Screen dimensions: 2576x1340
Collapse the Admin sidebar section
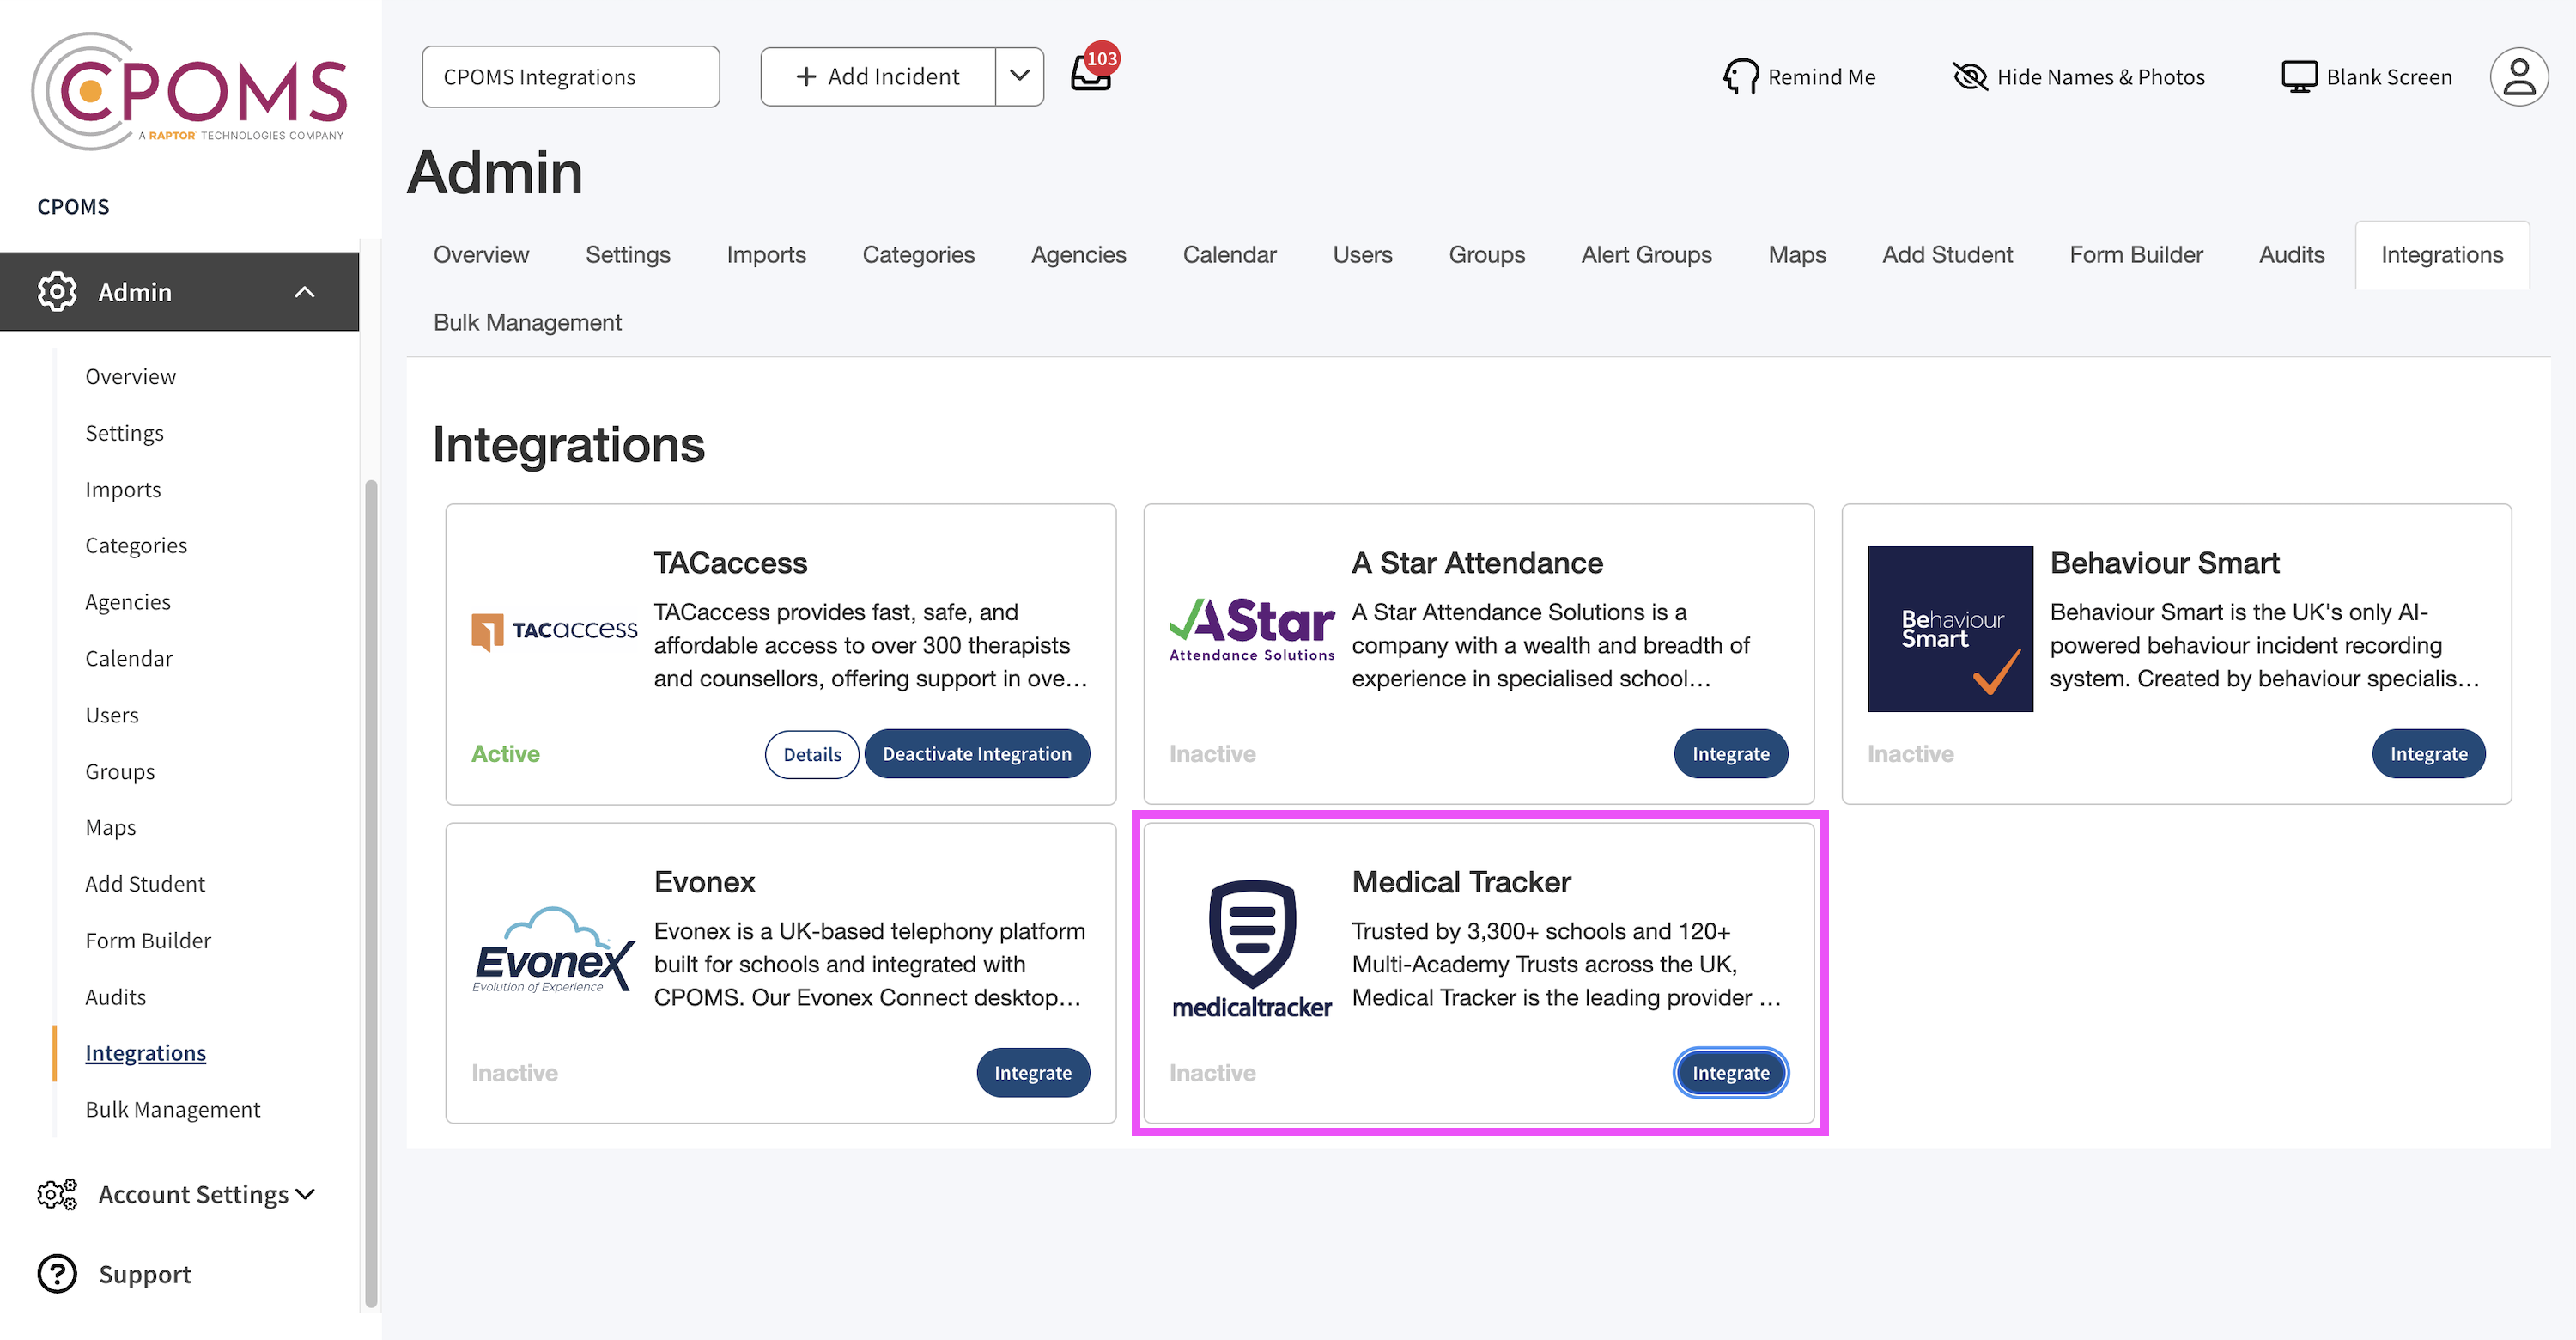point(305,292)
